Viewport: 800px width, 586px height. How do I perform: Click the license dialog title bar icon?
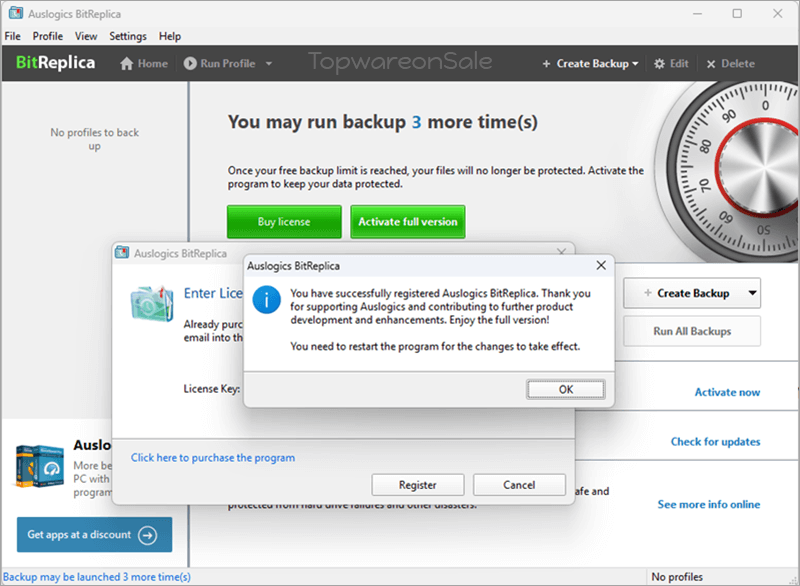coord(122,252)
